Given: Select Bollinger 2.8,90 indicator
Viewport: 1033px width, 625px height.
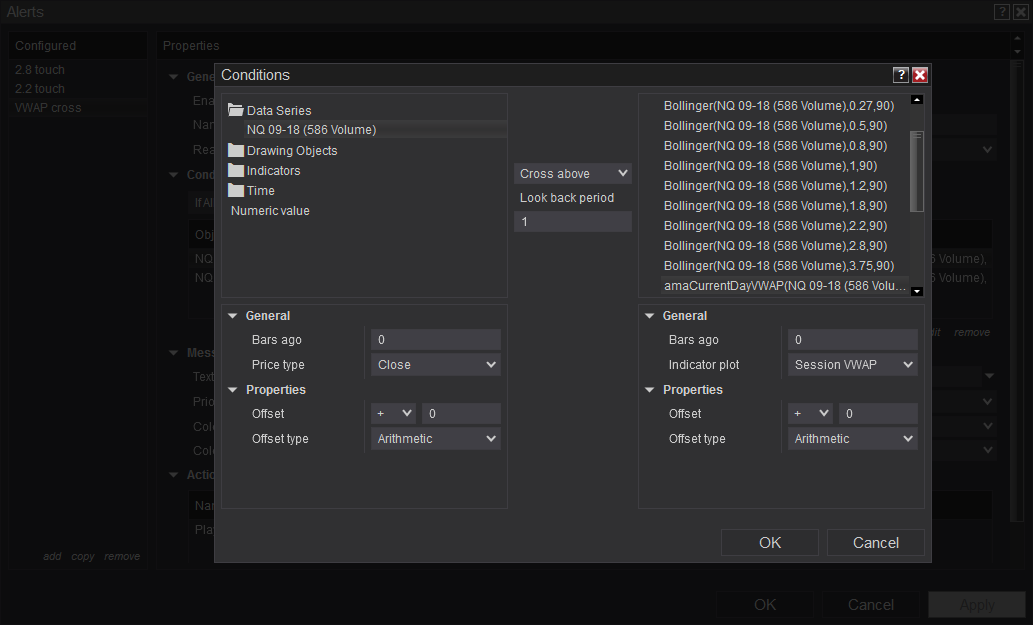Looking at the screenshot, I should 775,246.
